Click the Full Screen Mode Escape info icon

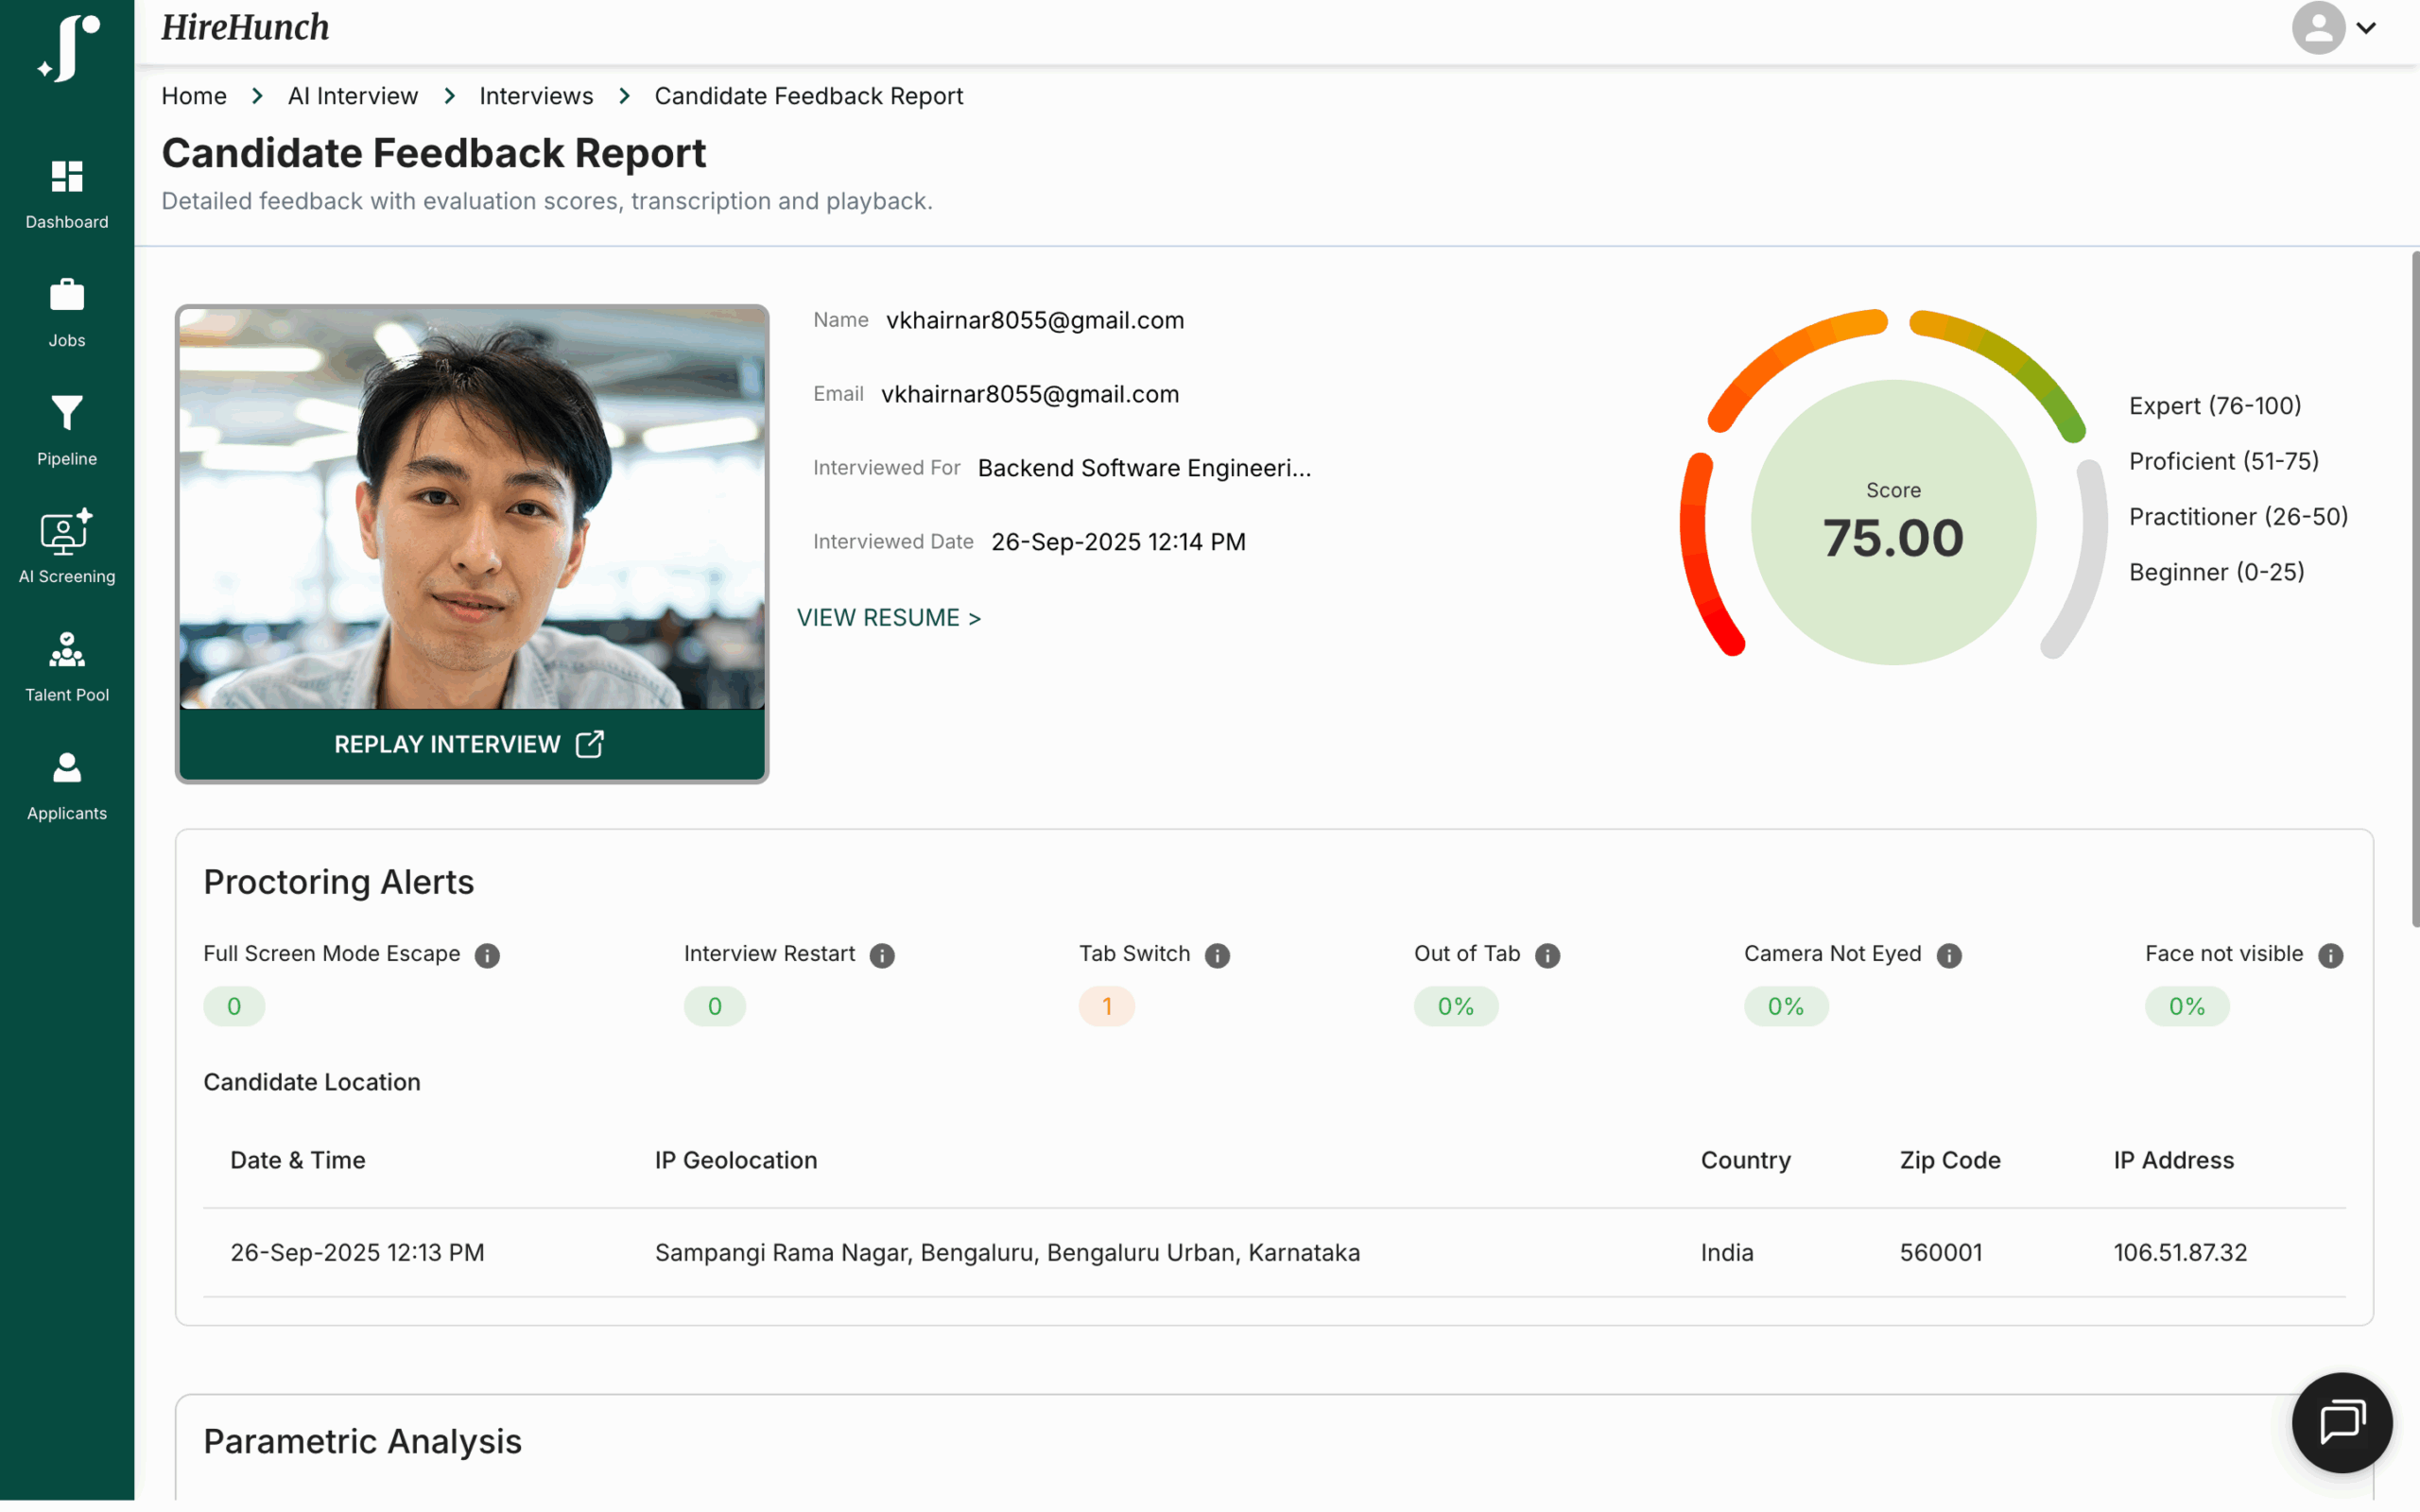pos(487,955)
